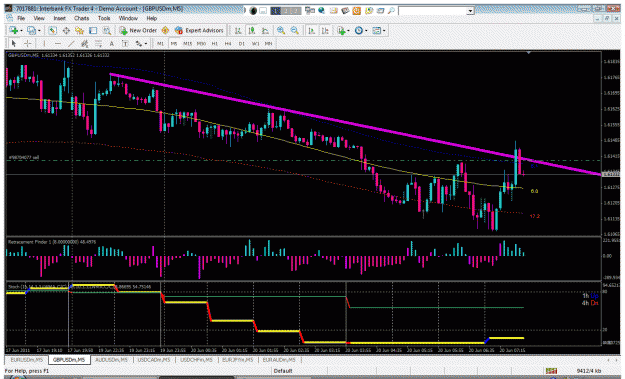Switch to MN timeframe
The image size is (625, 379).
pyautogui.click(x=269, y=43)
